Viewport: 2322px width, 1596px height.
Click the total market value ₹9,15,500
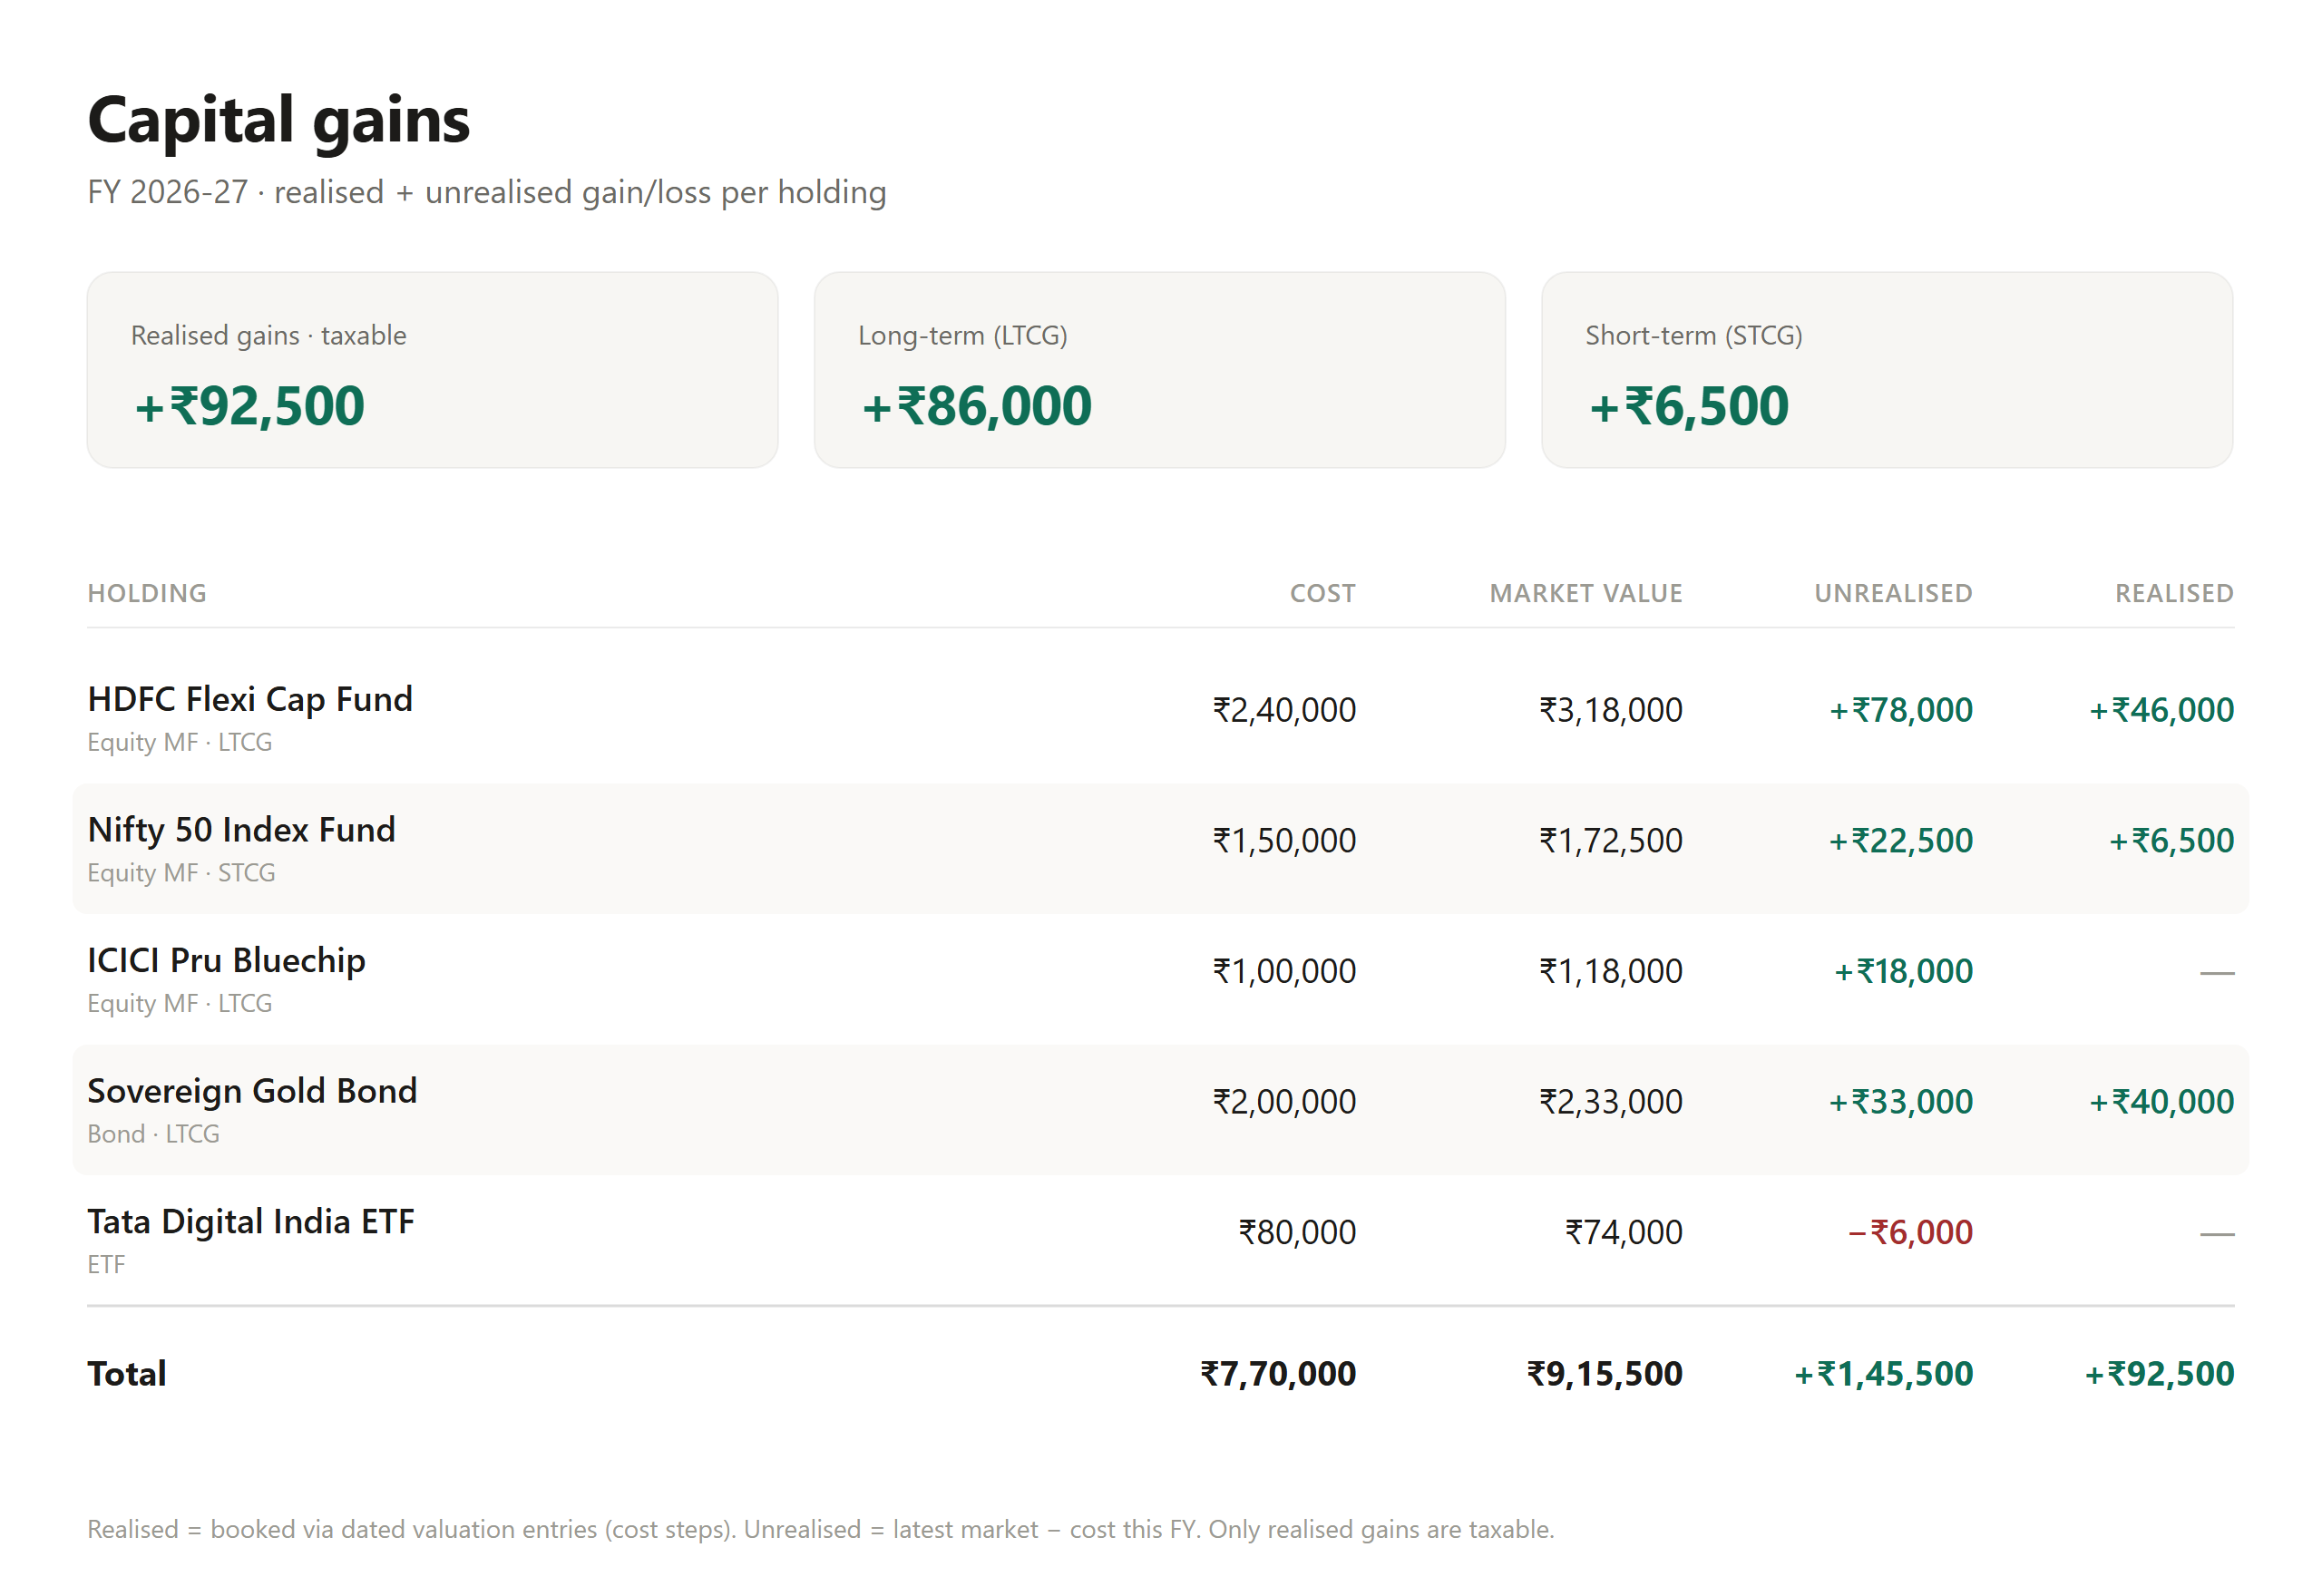tap(1605, 1375)
